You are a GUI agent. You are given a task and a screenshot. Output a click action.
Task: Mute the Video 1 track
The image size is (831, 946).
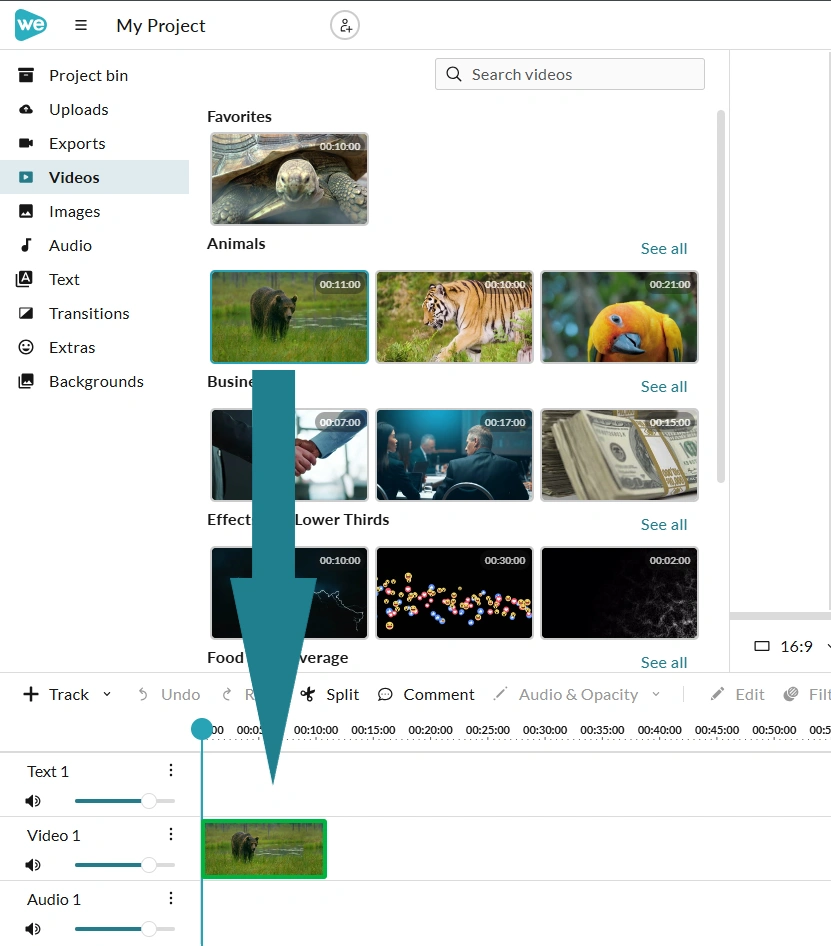point(33,865)
